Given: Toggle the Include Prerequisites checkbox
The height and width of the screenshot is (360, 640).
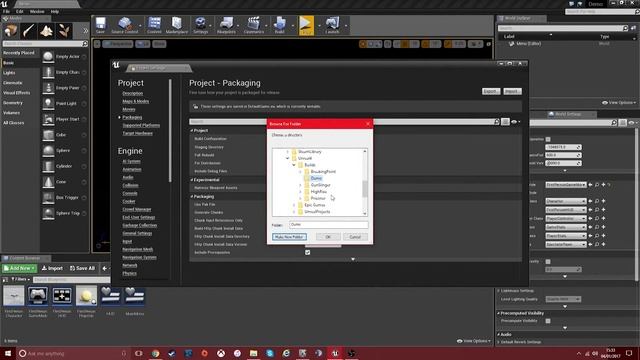Looking at the screenshot, I should 308,253.
